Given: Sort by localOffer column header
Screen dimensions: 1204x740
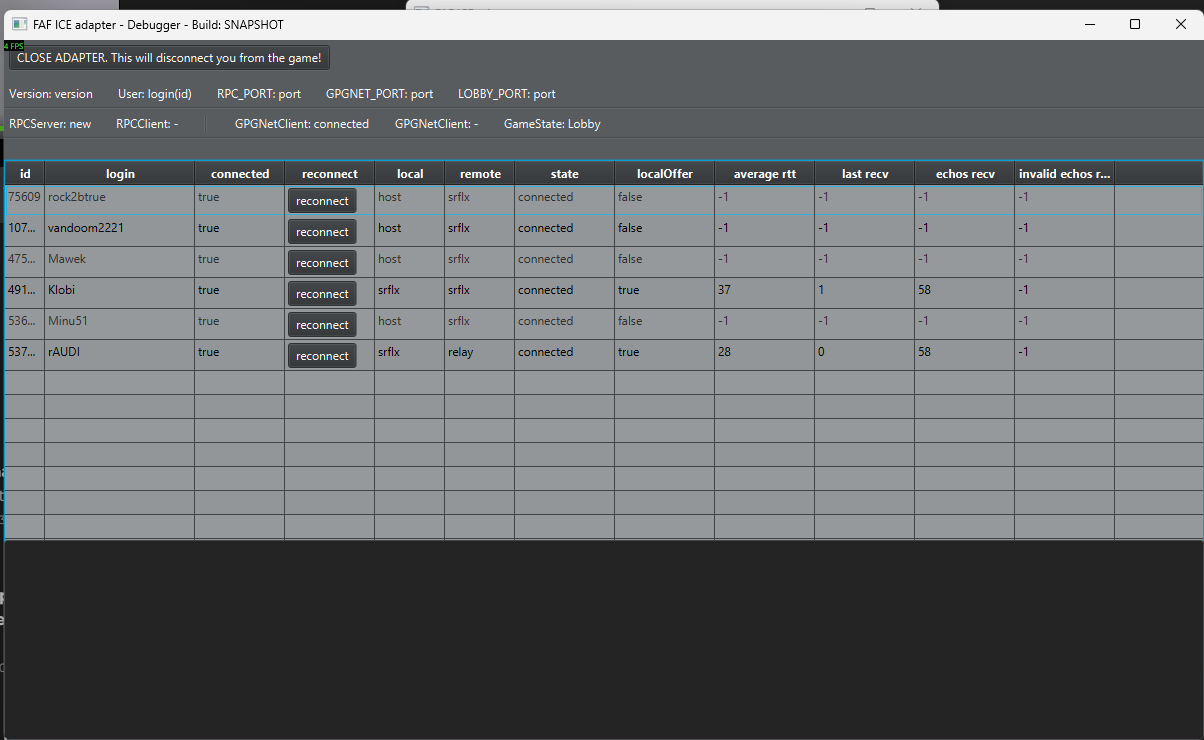Looking at the screenshot, I should pos(665,173).
